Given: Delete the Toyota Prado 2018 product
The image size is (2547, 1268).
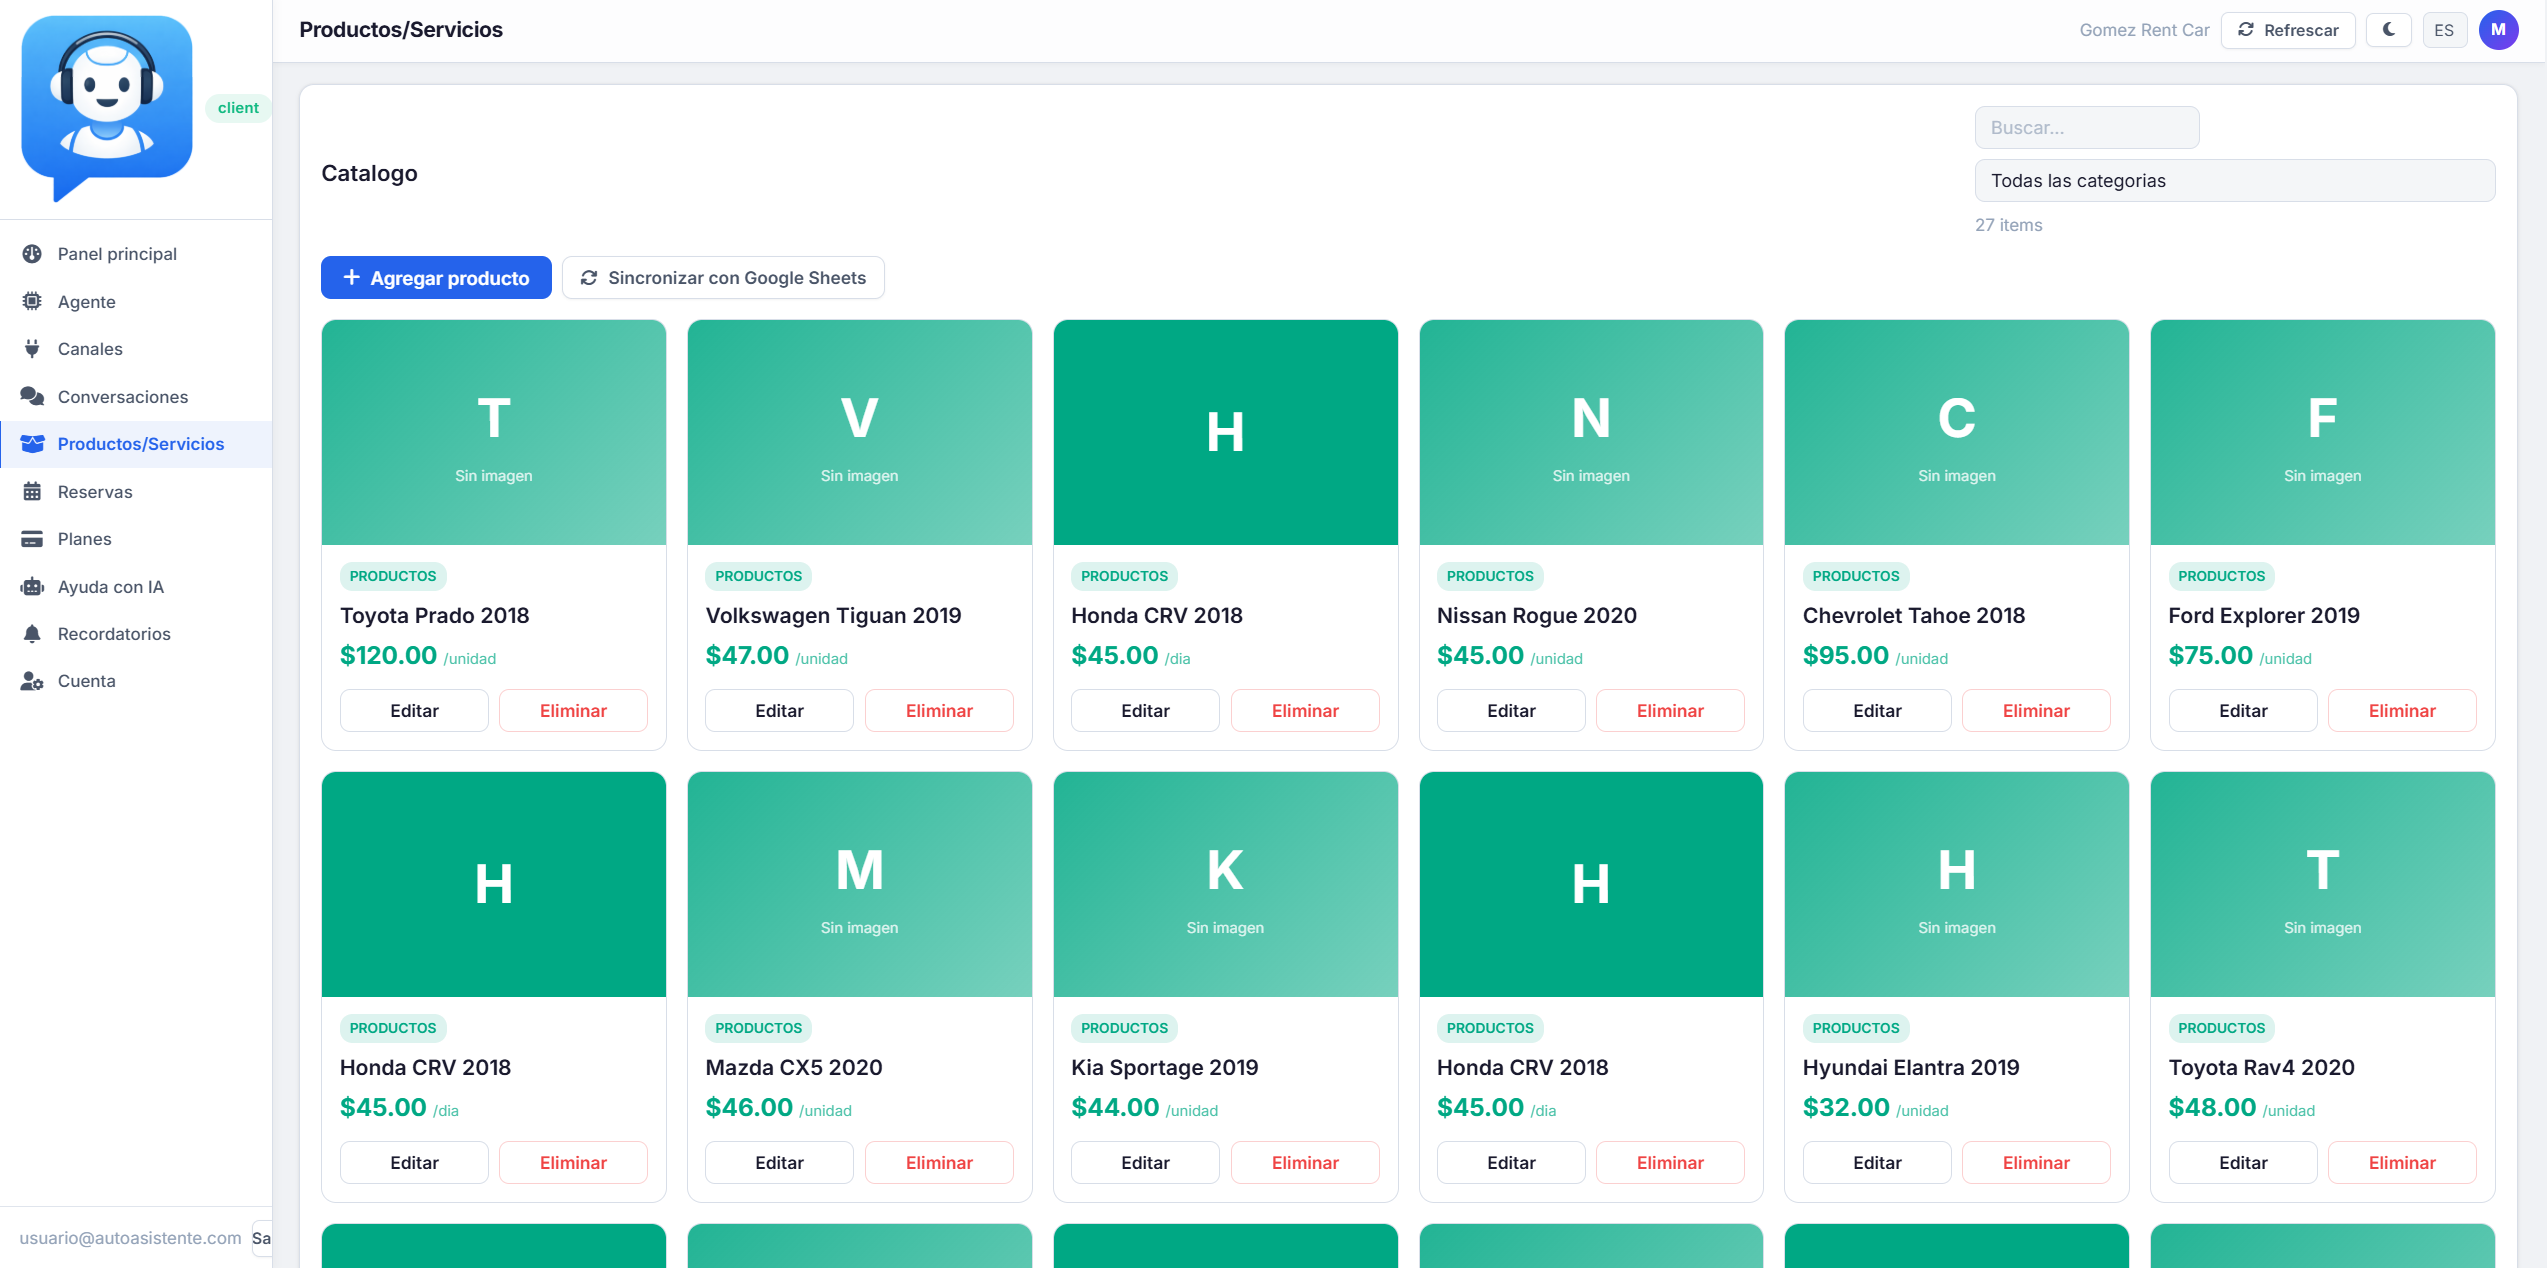Looking at the screenshot, I should pos(573,711).
